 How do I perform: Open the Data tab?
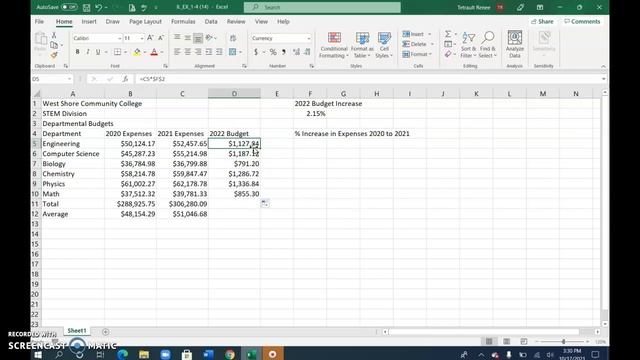click(211, 21)
